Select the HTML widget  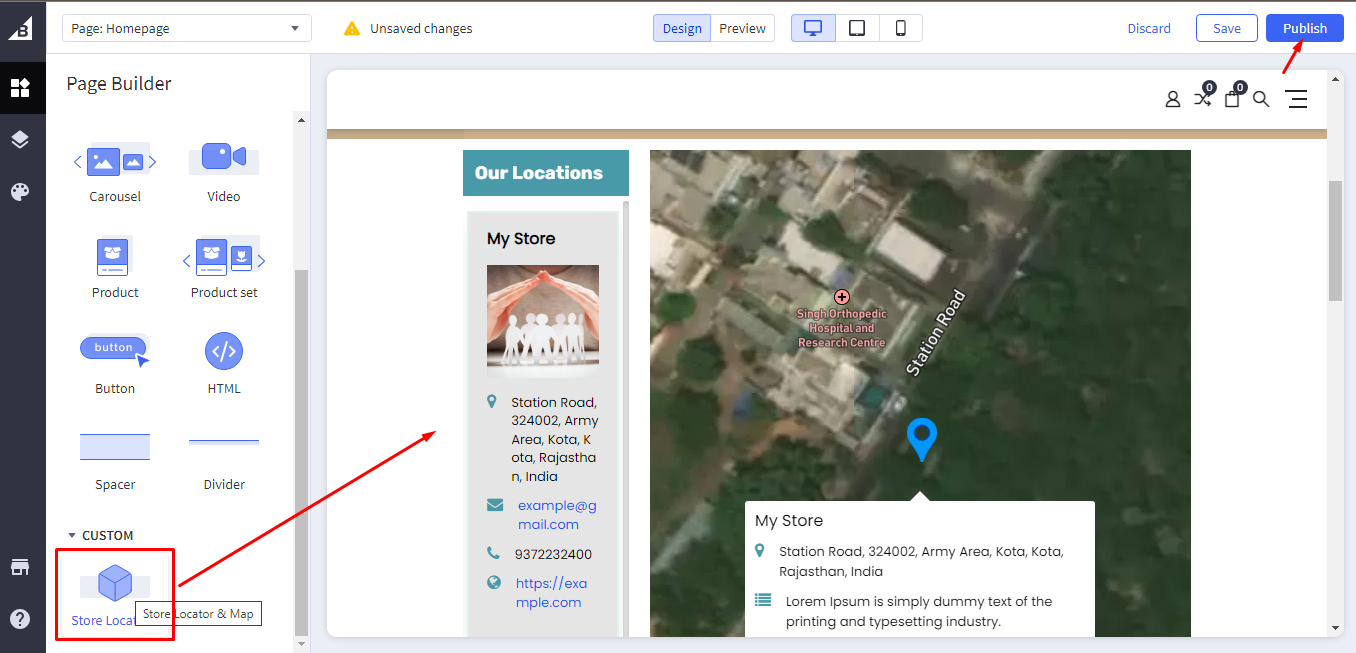coord(224,364)
